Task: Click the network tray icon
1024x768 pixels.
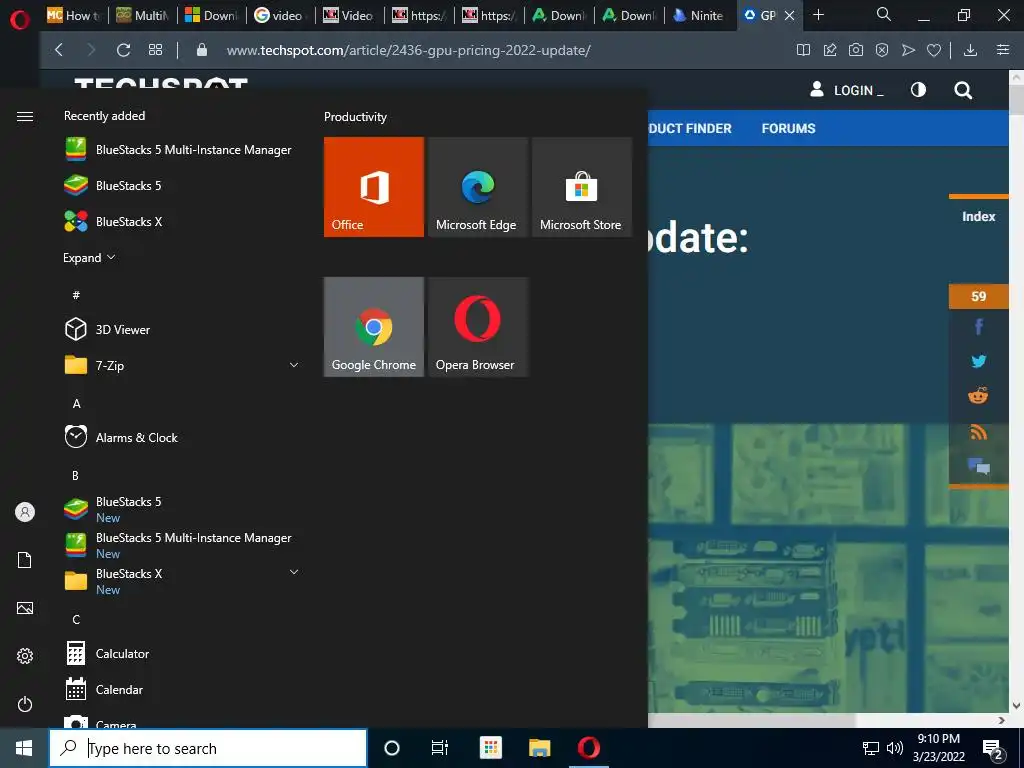Action: (x=871, y=748)
